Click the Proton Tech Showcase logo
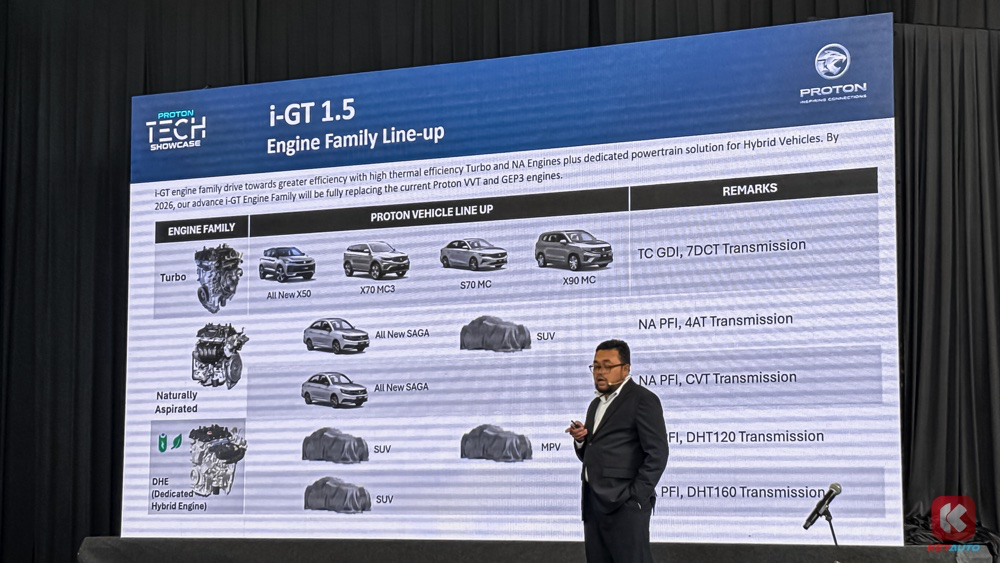 click(x=176, y=130)
